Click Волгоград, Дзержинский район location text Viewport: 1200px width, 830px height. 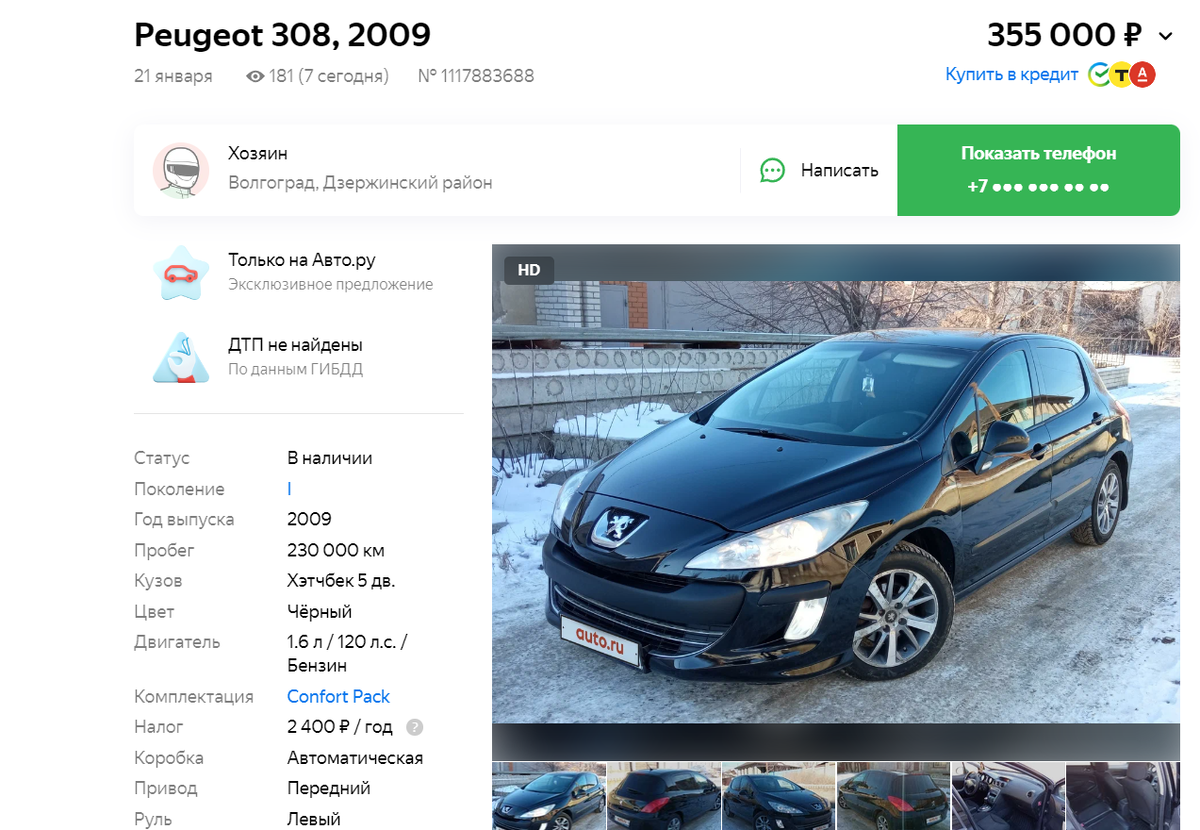(360, 183)
